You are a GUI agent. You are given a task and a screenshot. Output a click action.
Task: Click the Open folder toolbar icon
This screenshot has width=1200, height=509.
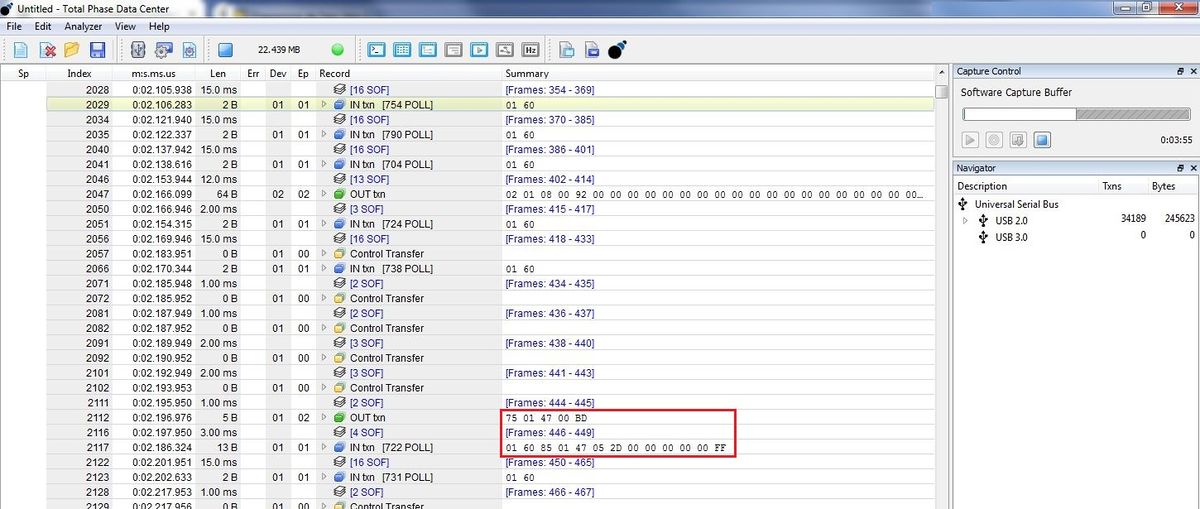click(72, 49)
